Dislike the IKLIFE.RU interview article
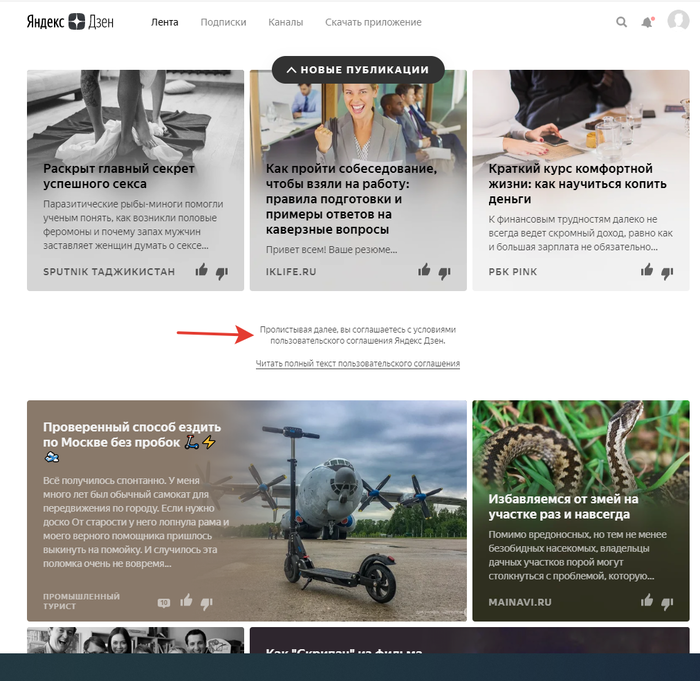 click(444, 271)
